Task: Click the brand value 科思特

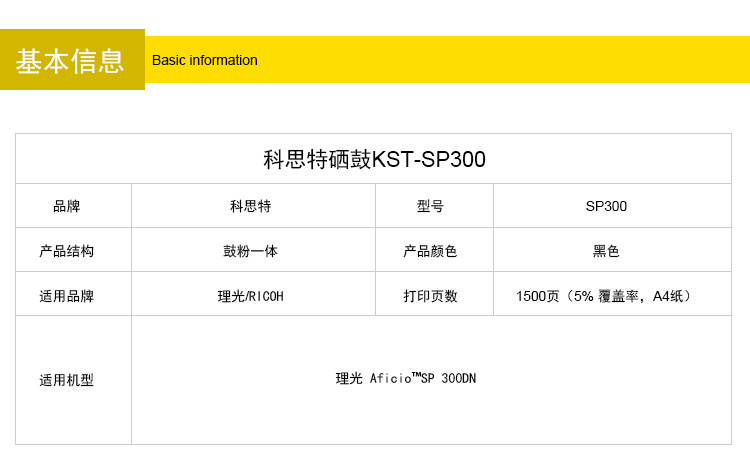Action: pos(250,206)
